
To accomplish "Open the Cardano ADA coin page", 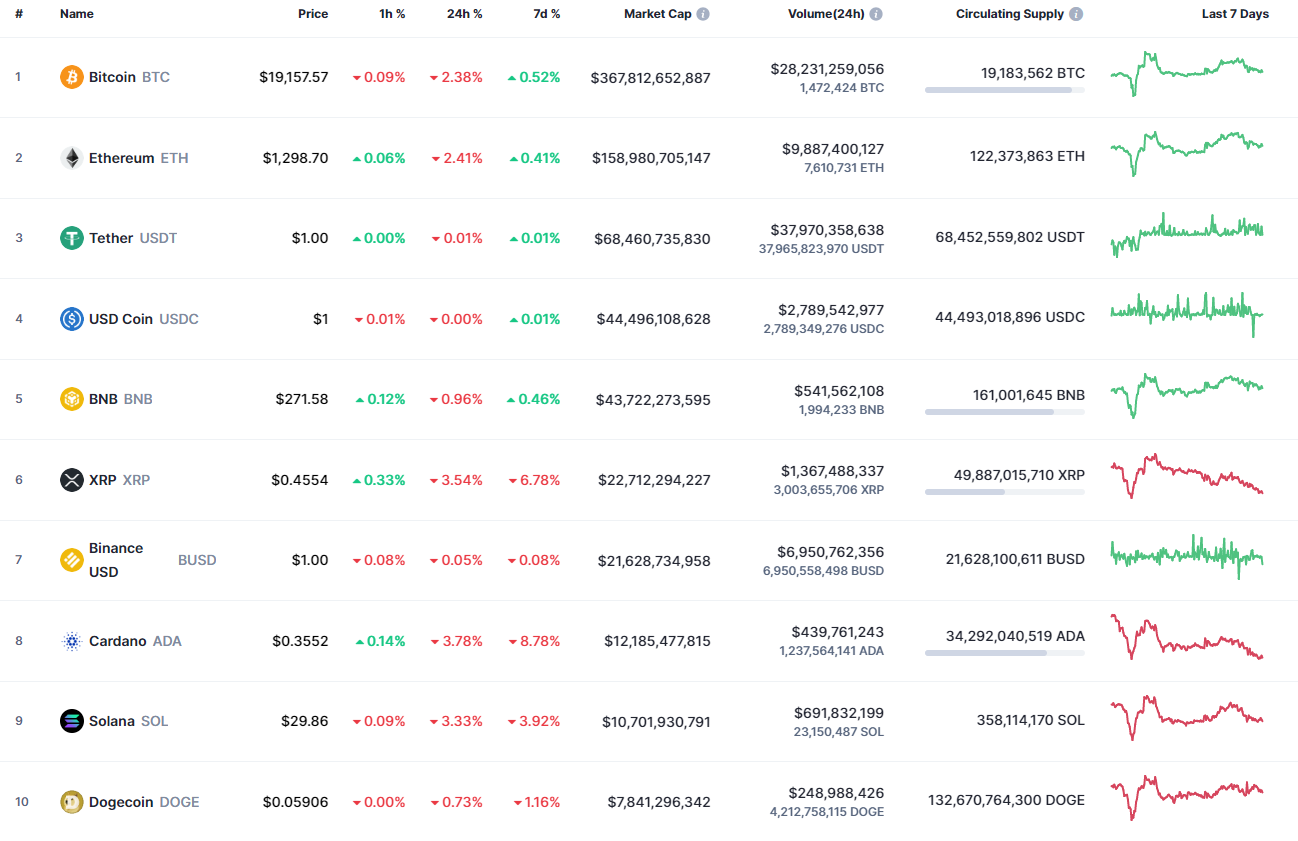I will (120, 640).
